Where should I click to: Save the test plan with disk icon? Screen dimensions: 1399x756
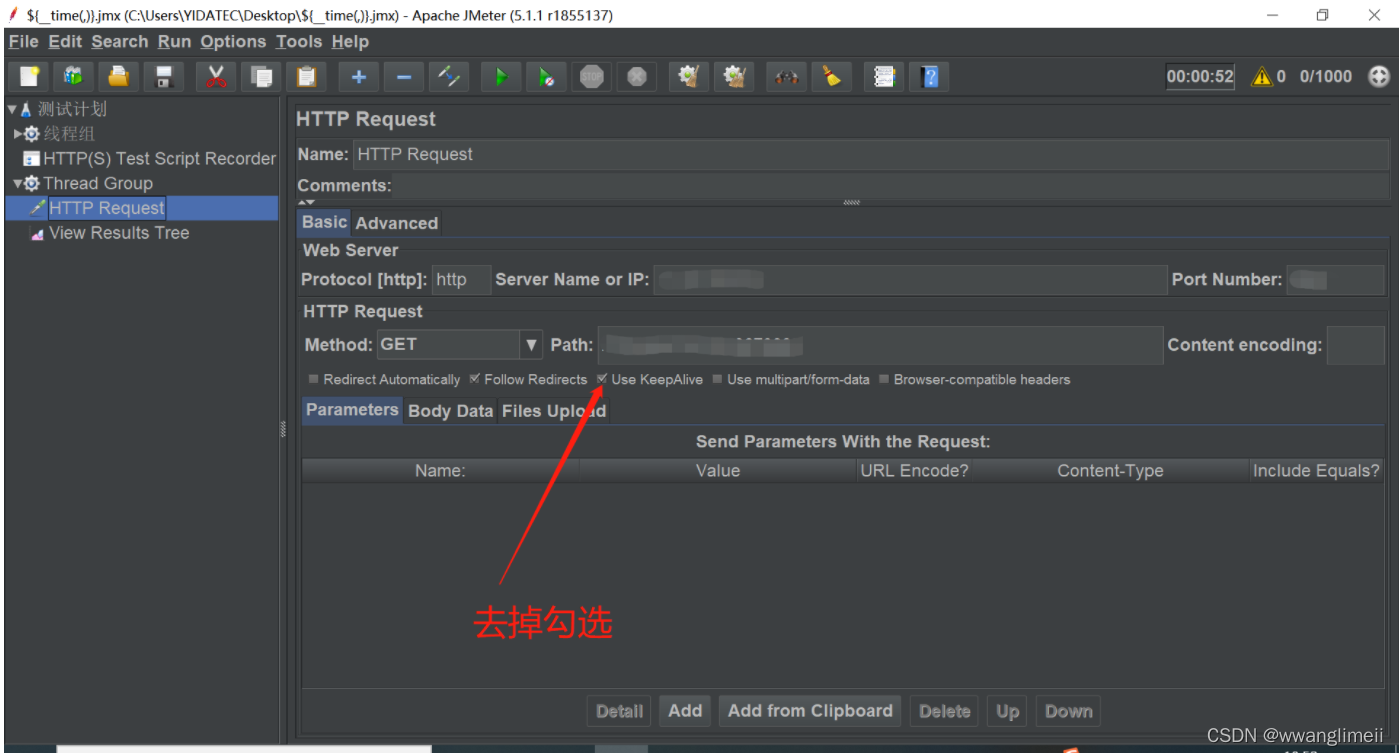[165, 76]
